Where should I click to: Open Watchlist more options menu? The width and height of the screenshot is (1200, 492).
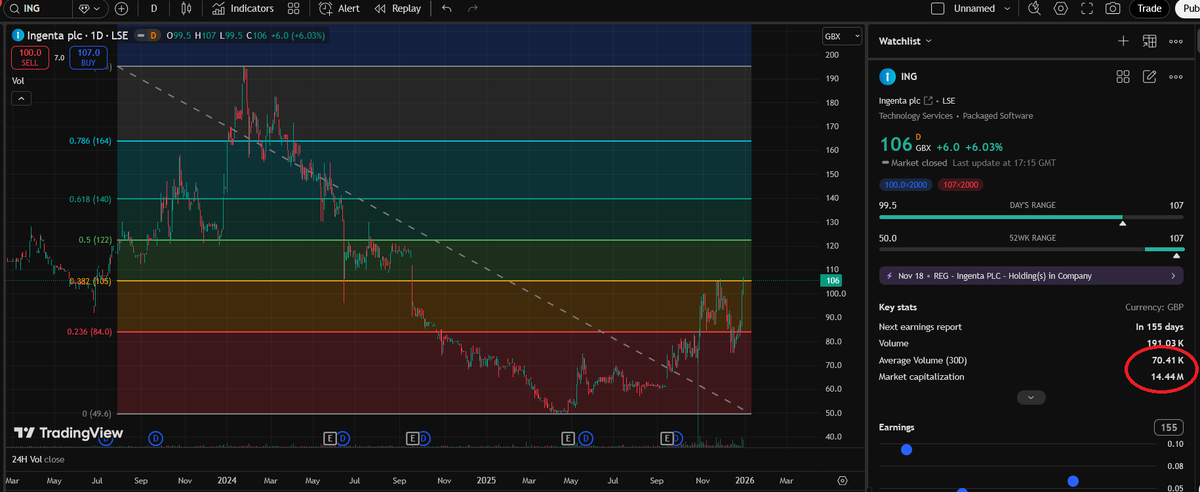click(1177, 41)
